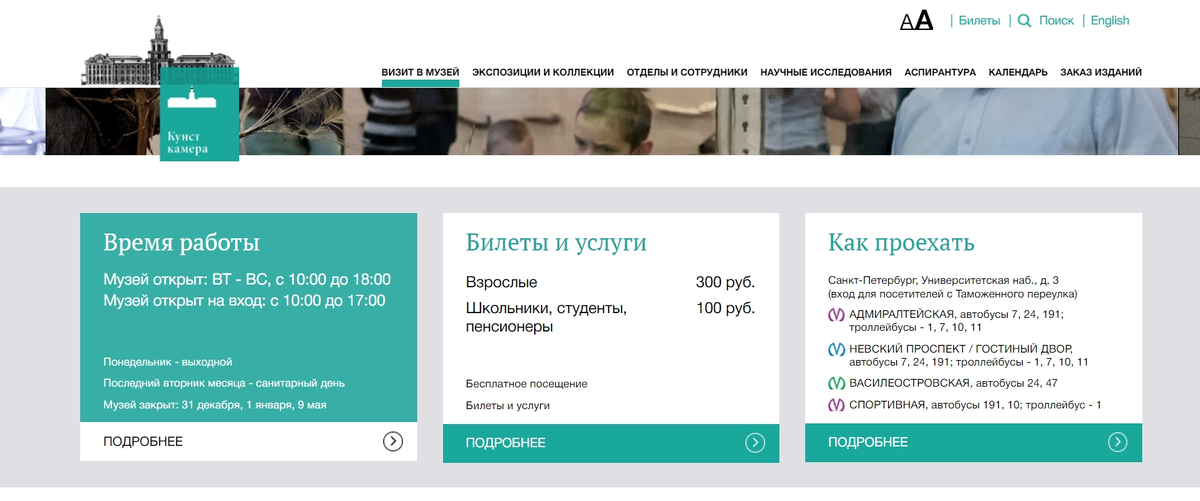Screen dimensions: 1200x501
Task: Click Подробнее under Время работы
Action: pyautogui.click(x=143, y=442)
